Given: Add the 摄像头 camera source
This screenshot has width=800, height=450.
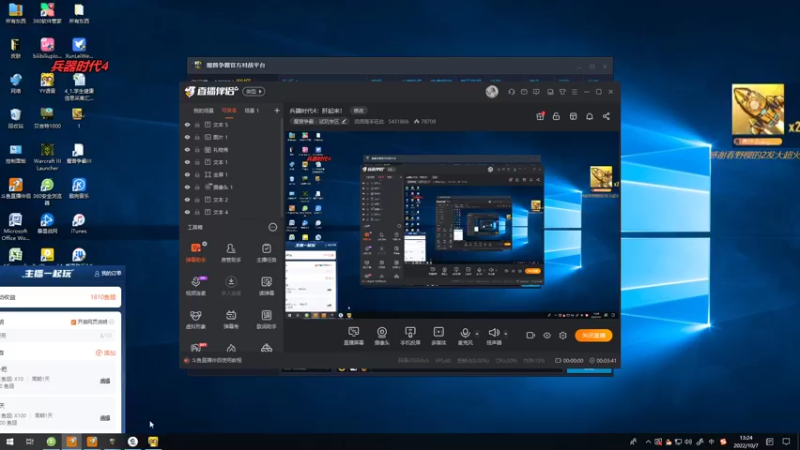Looking at the screenshot, I should point(382,336).
